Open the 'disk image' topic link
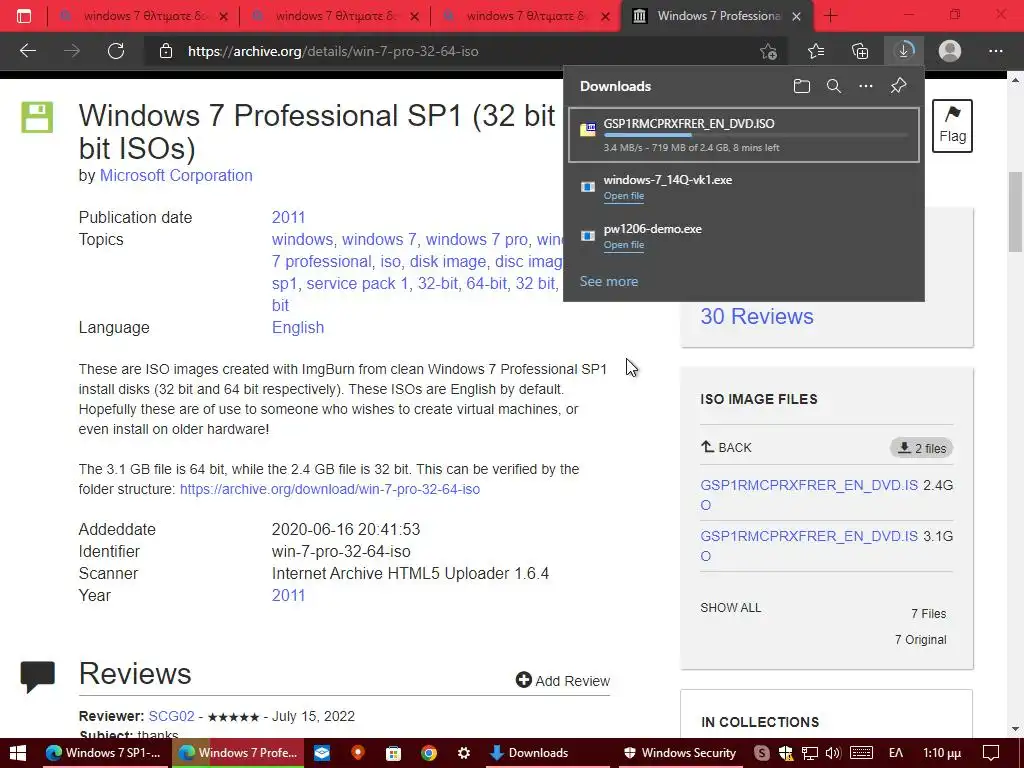This screenshot has height=768, width=1024. (448, 261)
